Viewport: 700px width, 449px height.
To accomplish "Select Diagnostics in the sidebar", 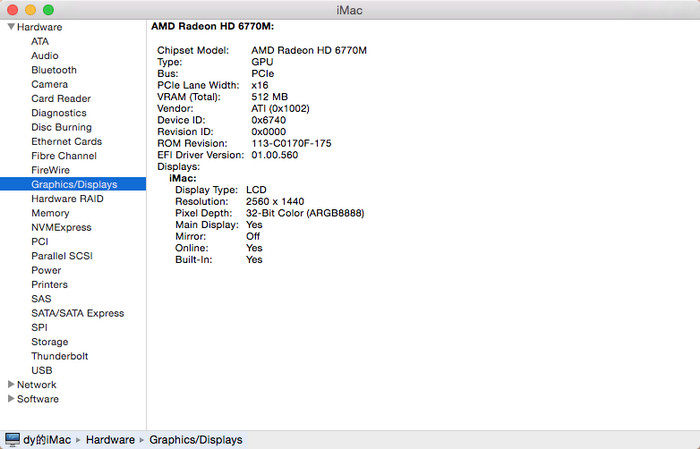I will coord(58,113).
